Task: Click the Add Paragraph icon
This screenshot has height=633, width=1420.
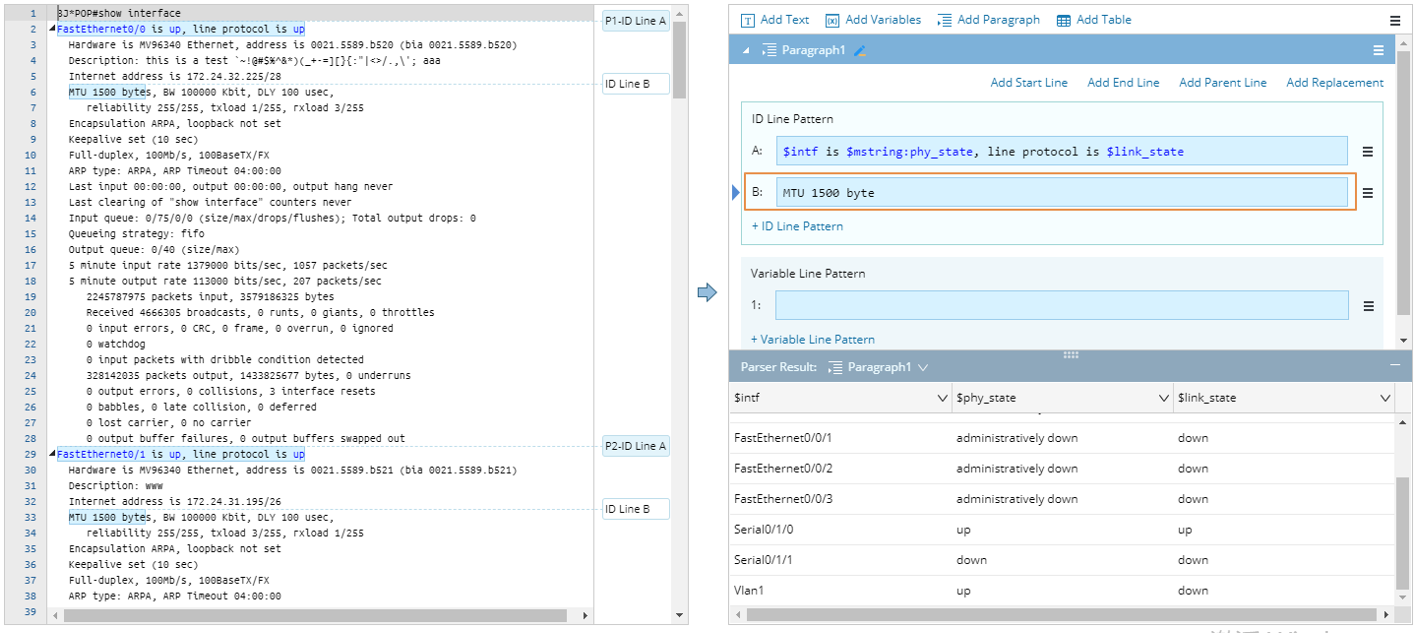Action: tap(944, 20)
